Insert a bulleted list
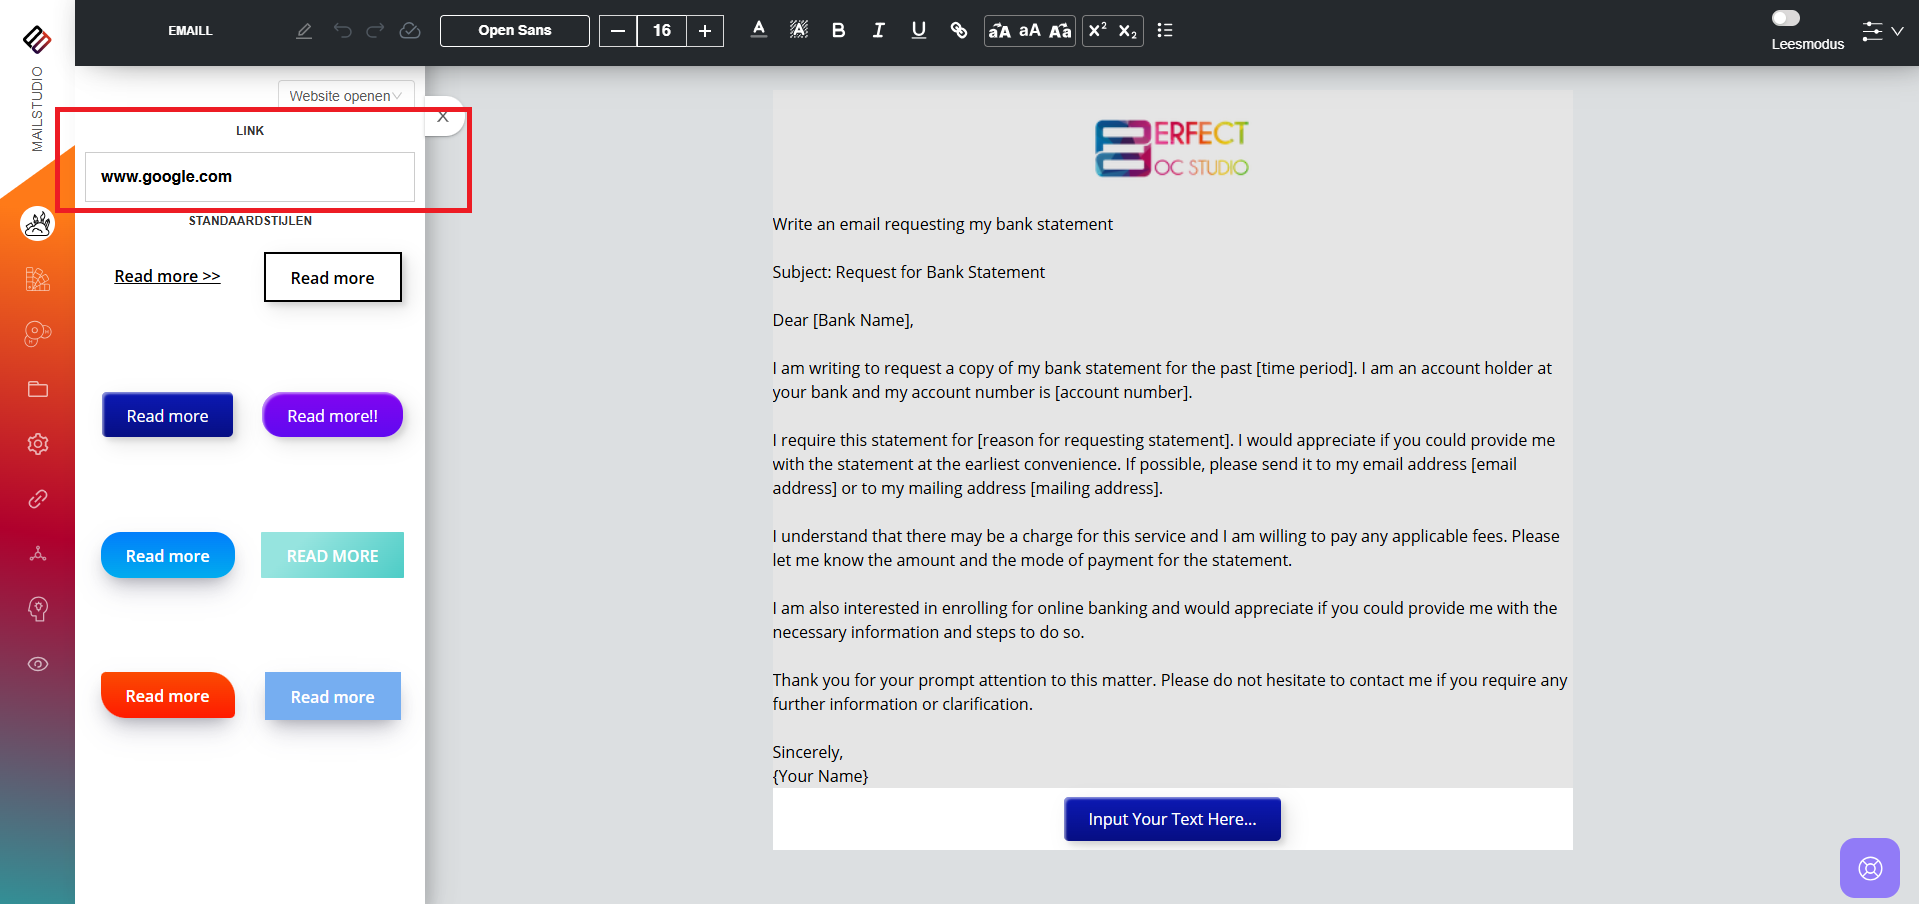The image size is (1919, 904). (1164, 31)
